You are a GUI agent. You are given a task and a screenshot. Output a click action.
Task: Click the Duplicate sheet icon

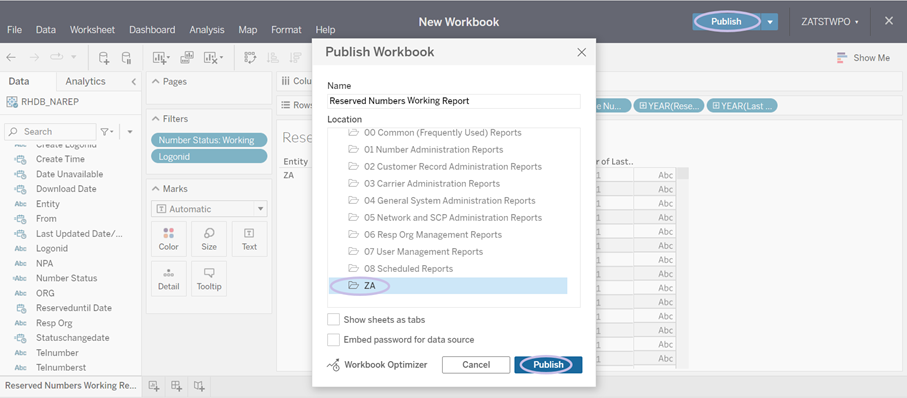187,57
